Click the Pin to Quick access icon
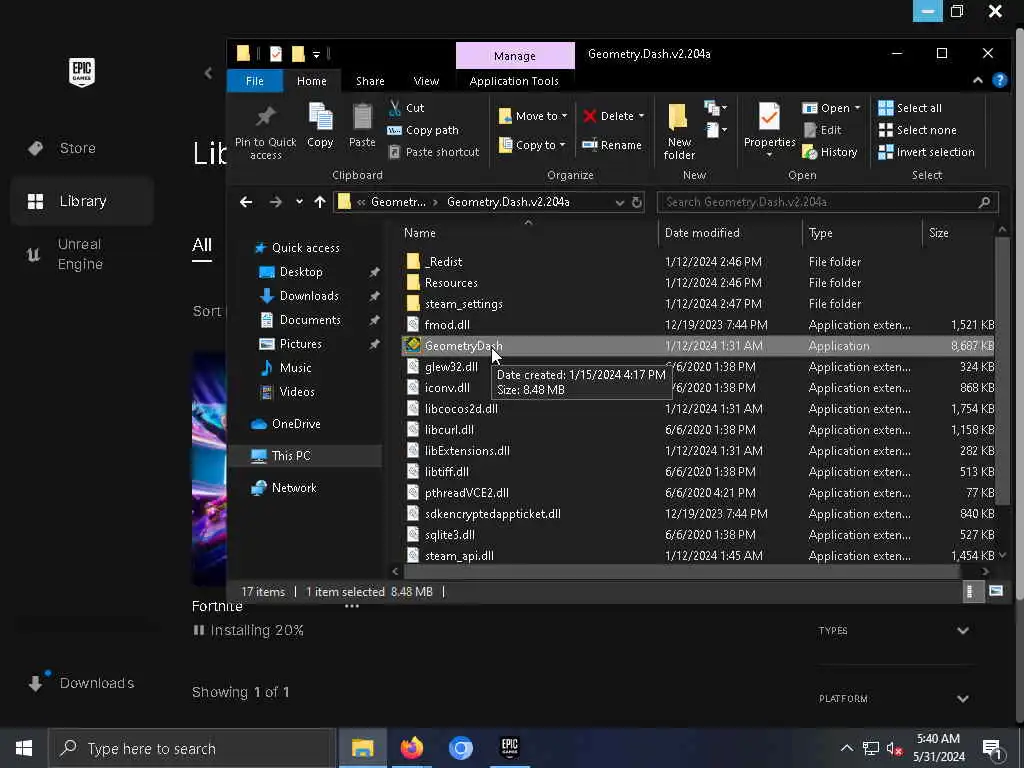The image size is (1024, 768). 265,131
